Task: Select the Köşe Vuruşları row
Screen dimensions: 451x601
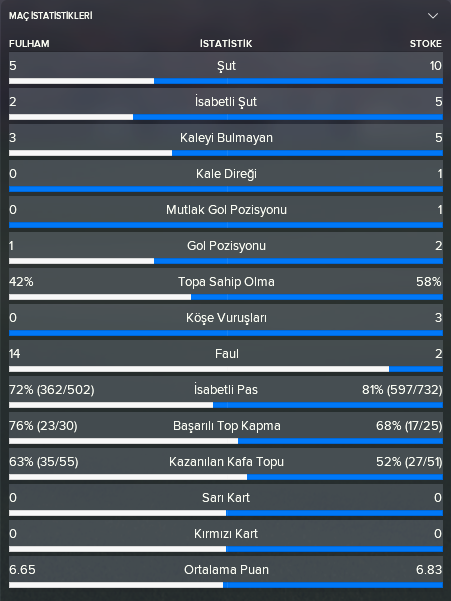Action: click(226, 320)
